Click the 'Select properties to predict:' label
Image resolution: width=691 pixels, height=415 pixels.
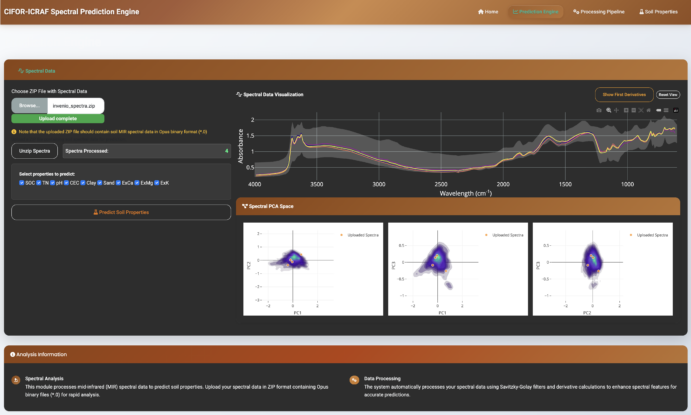coord(47,174)
